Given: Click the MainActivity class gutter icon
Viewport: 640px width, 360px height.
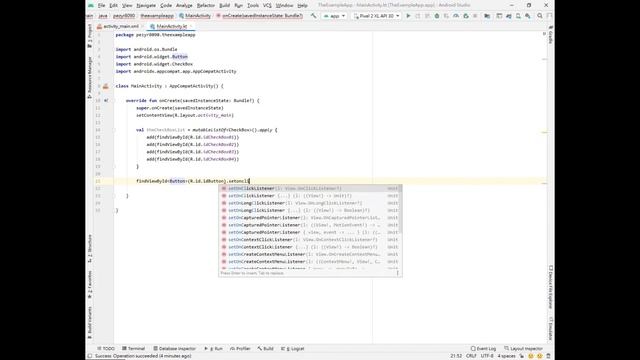Looking at the screenshot, I should pyautogui.click(x=106, y=86).
